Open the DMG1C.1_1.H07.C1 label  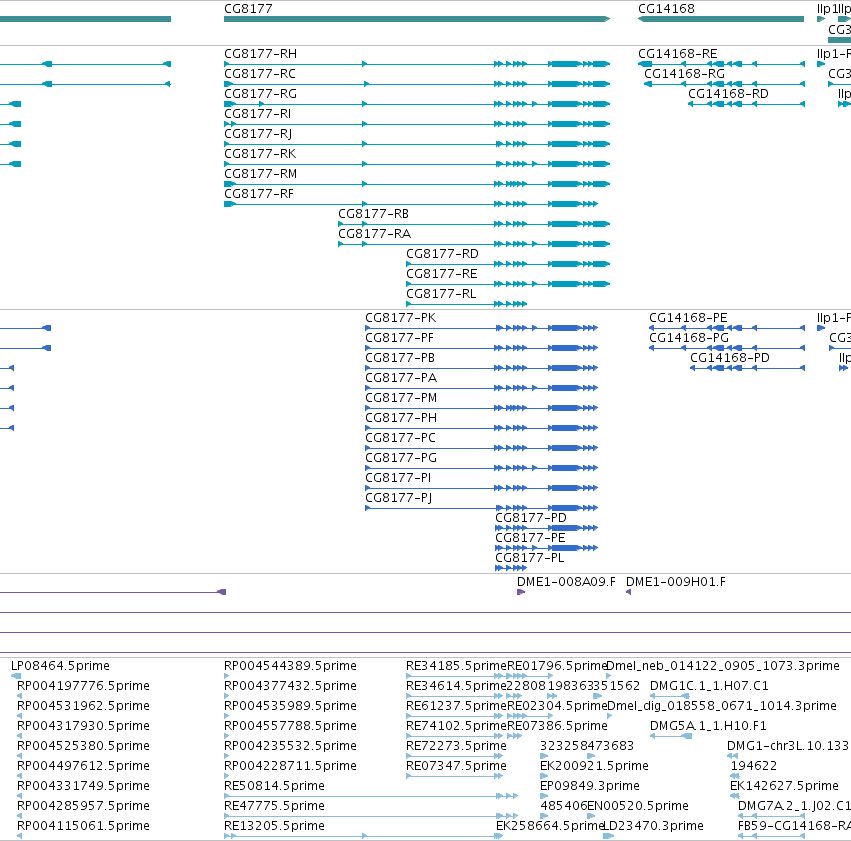coord(709,686)
